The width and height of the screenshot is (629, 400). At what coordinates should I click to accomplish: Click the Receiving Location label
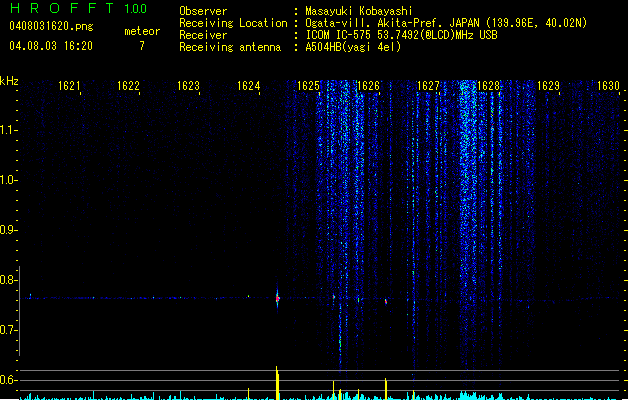(x=233, y=23)
